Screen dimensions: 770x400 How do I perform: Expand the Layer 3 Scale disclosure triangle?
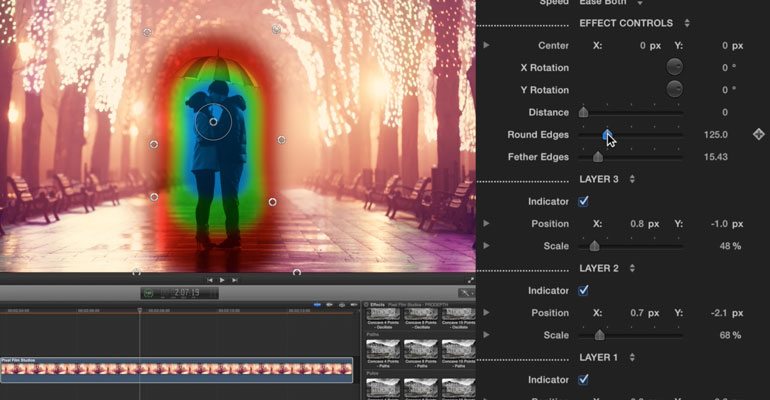pos(486,245)
